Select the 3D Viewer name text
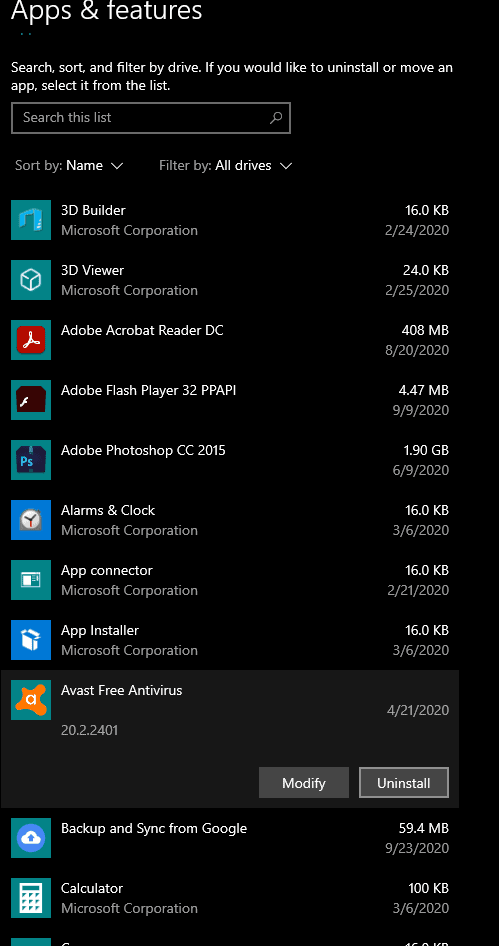Screen dimensions: 499x946 click(92, 270)
